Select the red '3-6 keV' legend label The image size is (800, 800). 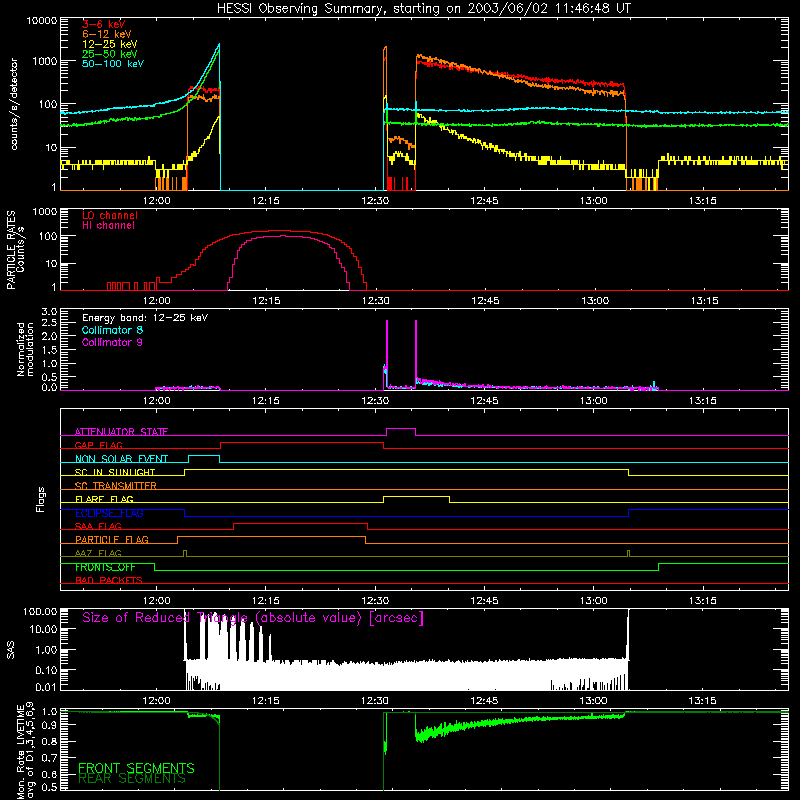[x=104, y=24]
